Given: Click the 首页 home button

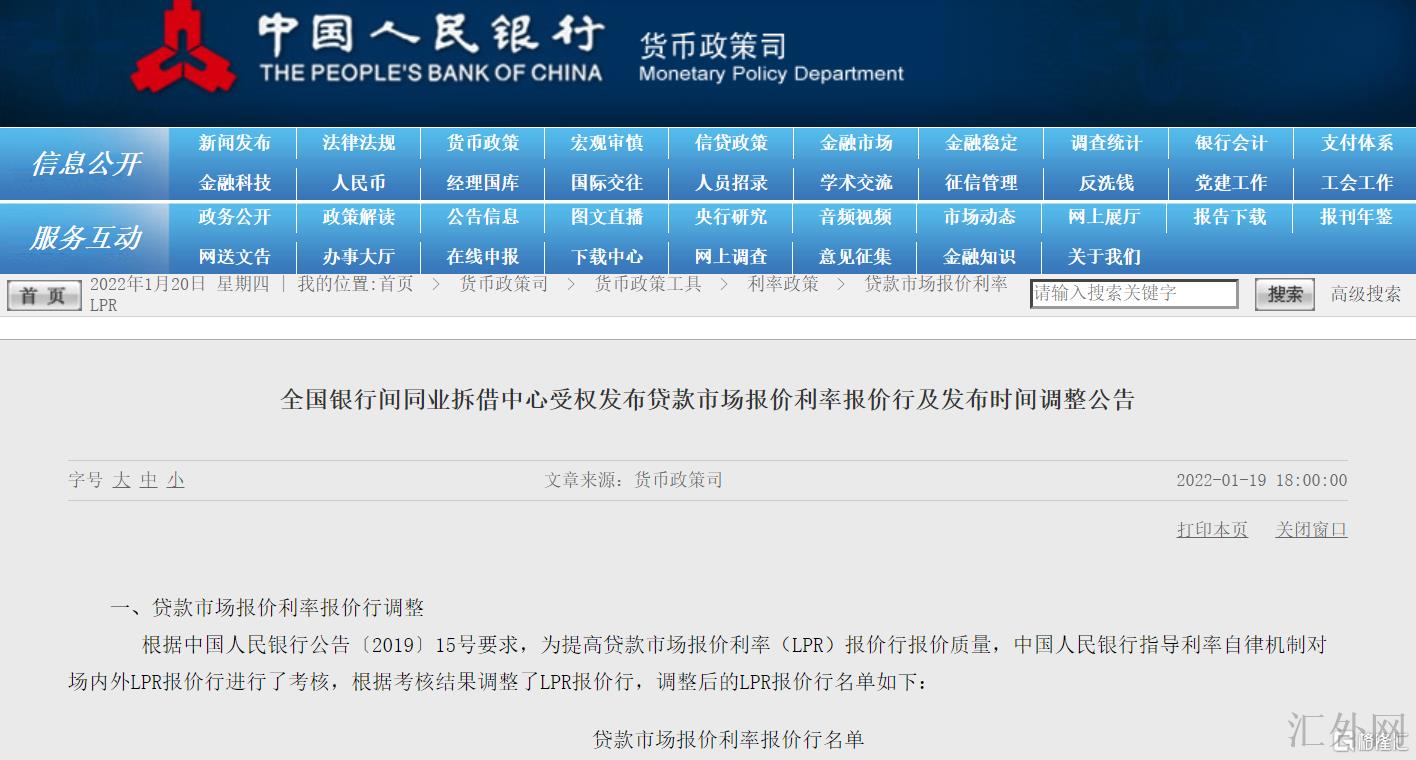Looking at the screenshot, I should pos(43,295).
